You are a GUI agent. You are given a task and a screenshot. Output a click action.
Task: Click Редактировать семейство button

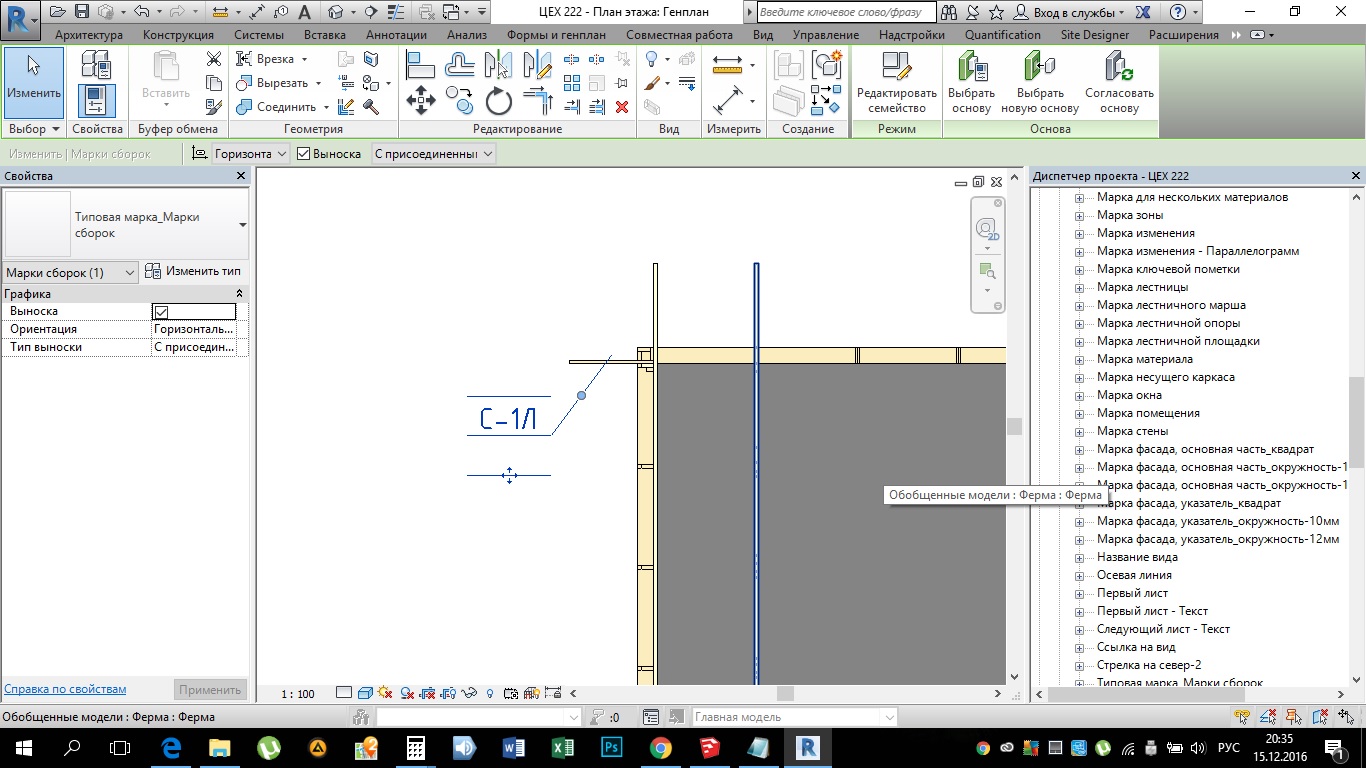(x=896, y=83)
